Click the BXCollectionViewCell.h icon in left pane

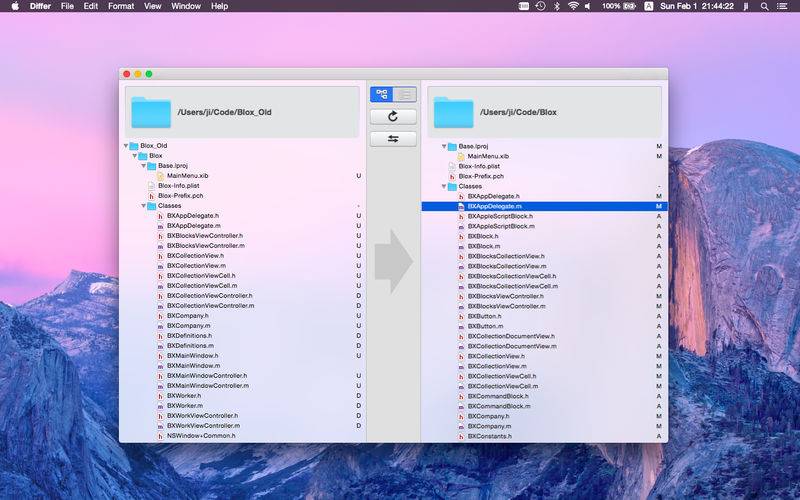(x=161, y=276)
